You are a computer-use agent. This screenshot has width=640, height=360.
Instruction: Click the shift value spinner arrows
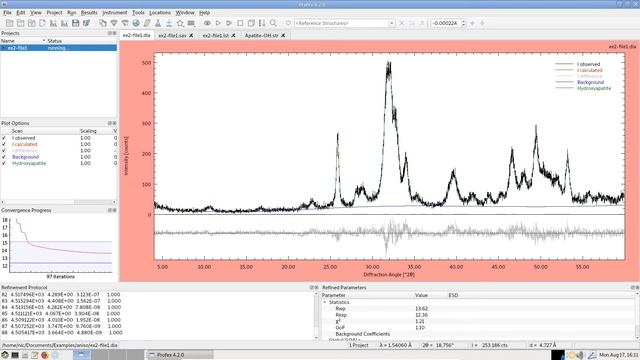point(463,23)
